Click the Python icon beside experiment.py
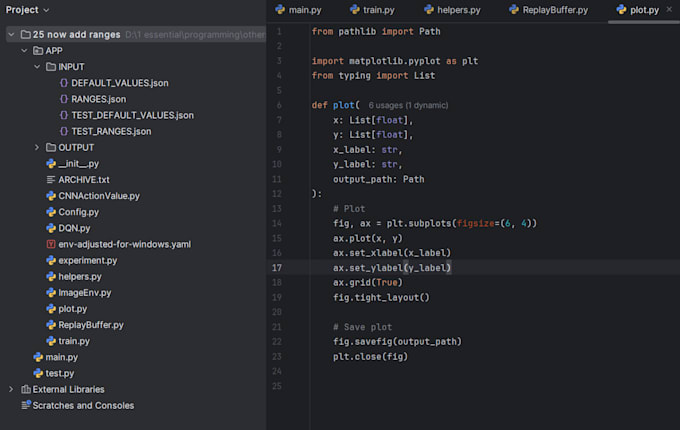 point(51,260)
